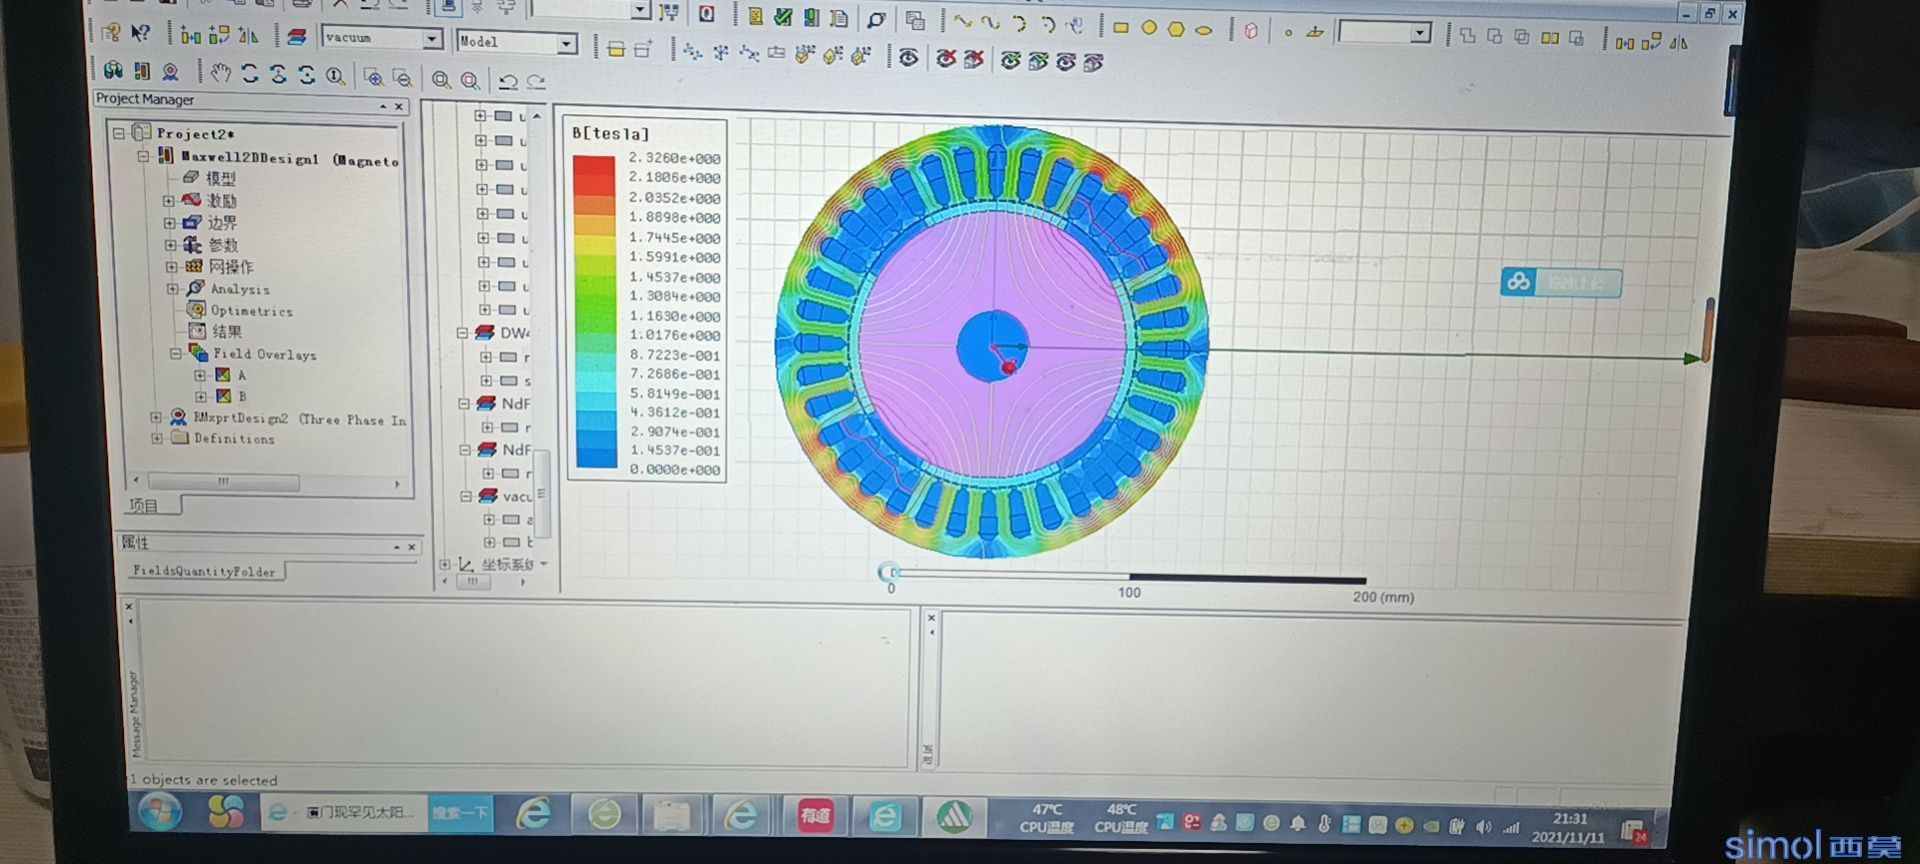Image resolution: width=1920 pixels, height=864 pixels.
Task: Expand the 坐标系统 coordinate systems node
Action: (x=444, y=564)
